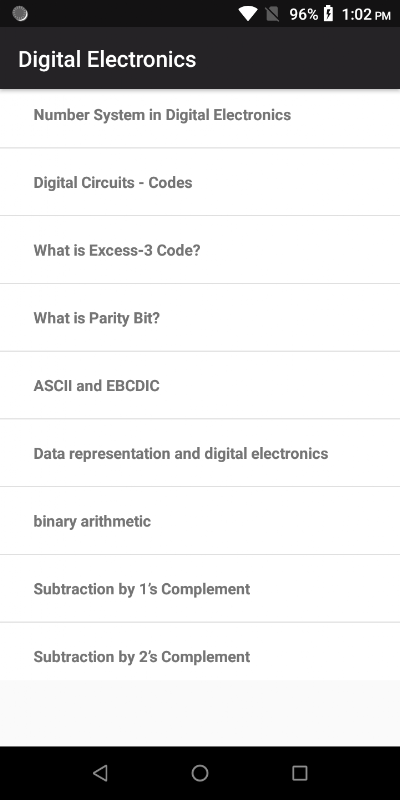Tap the Android back navigation icon
Viewport: 400px width, 800px height.
click(100, 773)
